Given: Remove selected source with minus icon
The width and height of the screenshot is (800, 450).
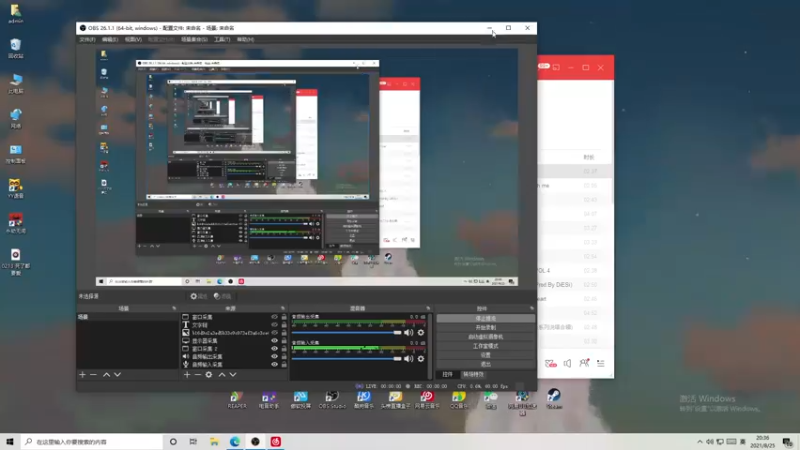Looking at the screenshot, I should click(197, 374).
